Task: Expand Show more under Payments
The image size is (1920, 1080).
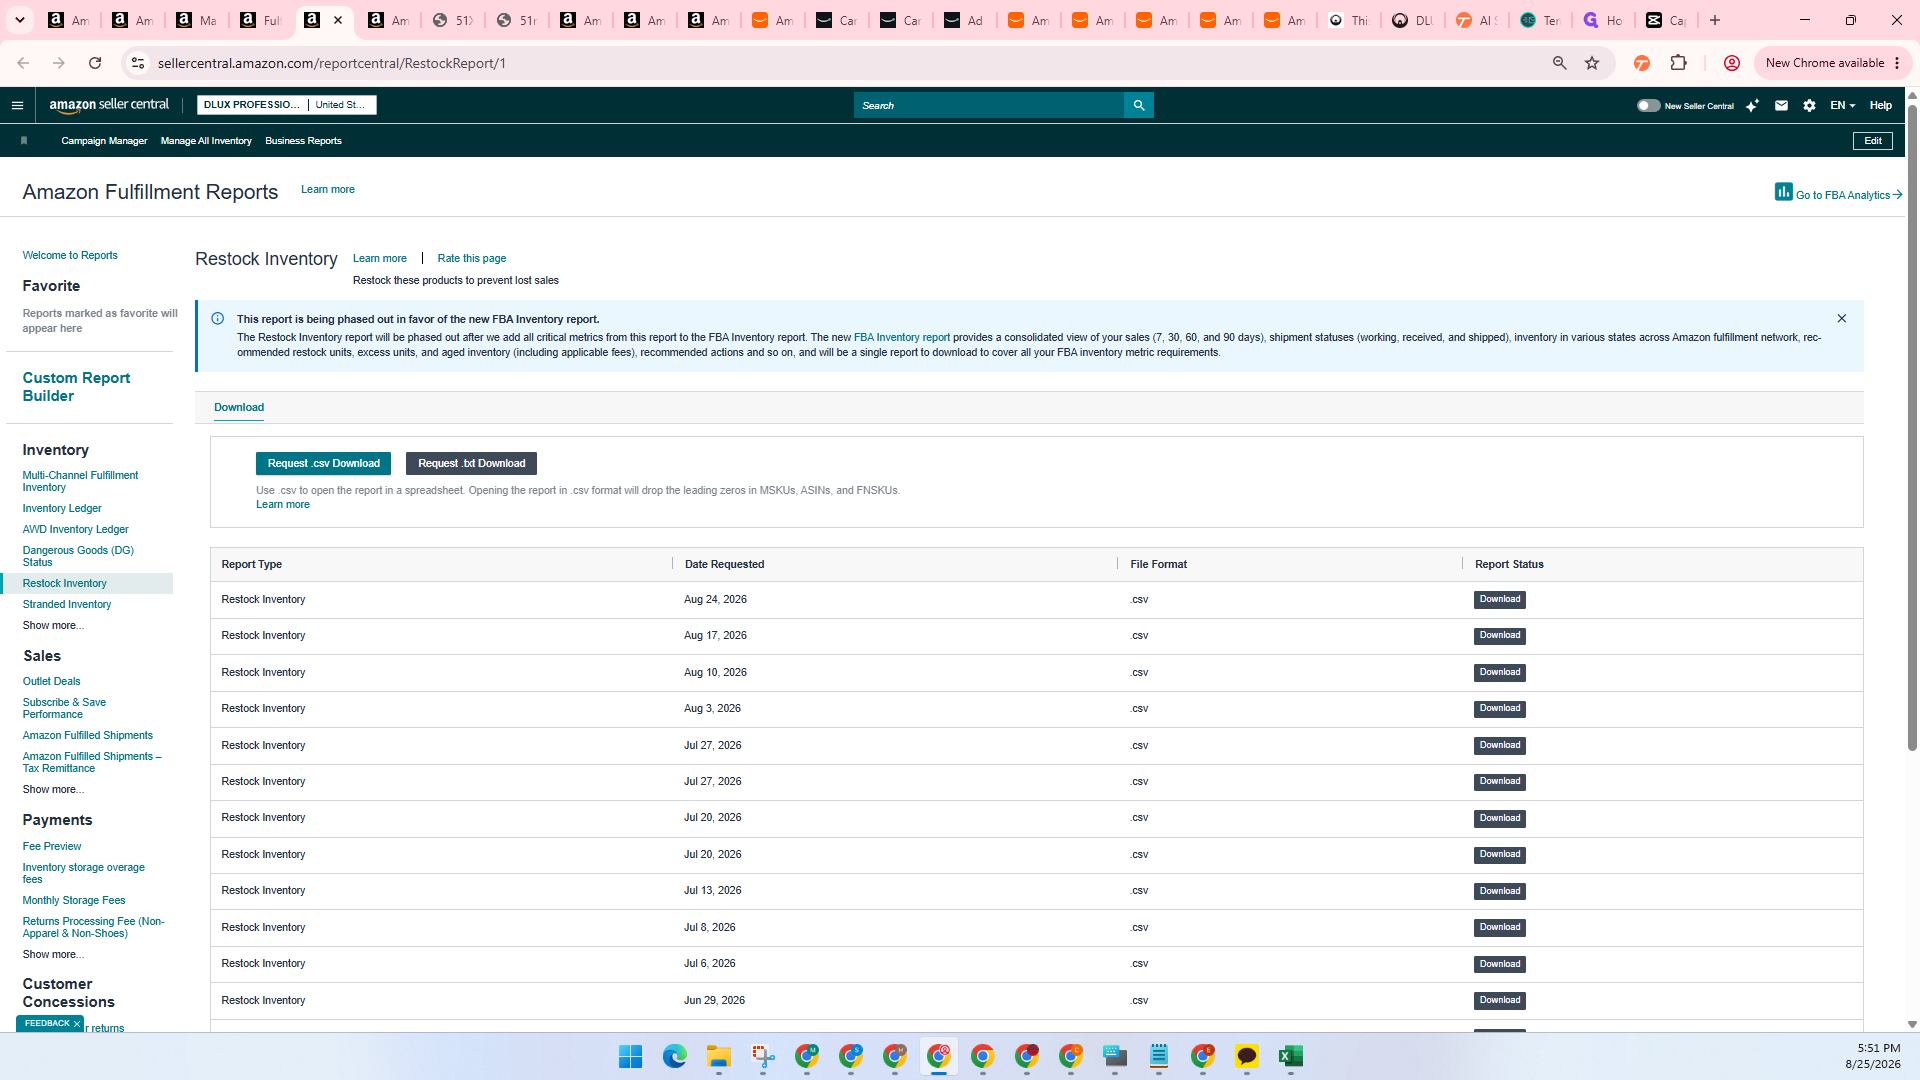Action: pos(53,954)
